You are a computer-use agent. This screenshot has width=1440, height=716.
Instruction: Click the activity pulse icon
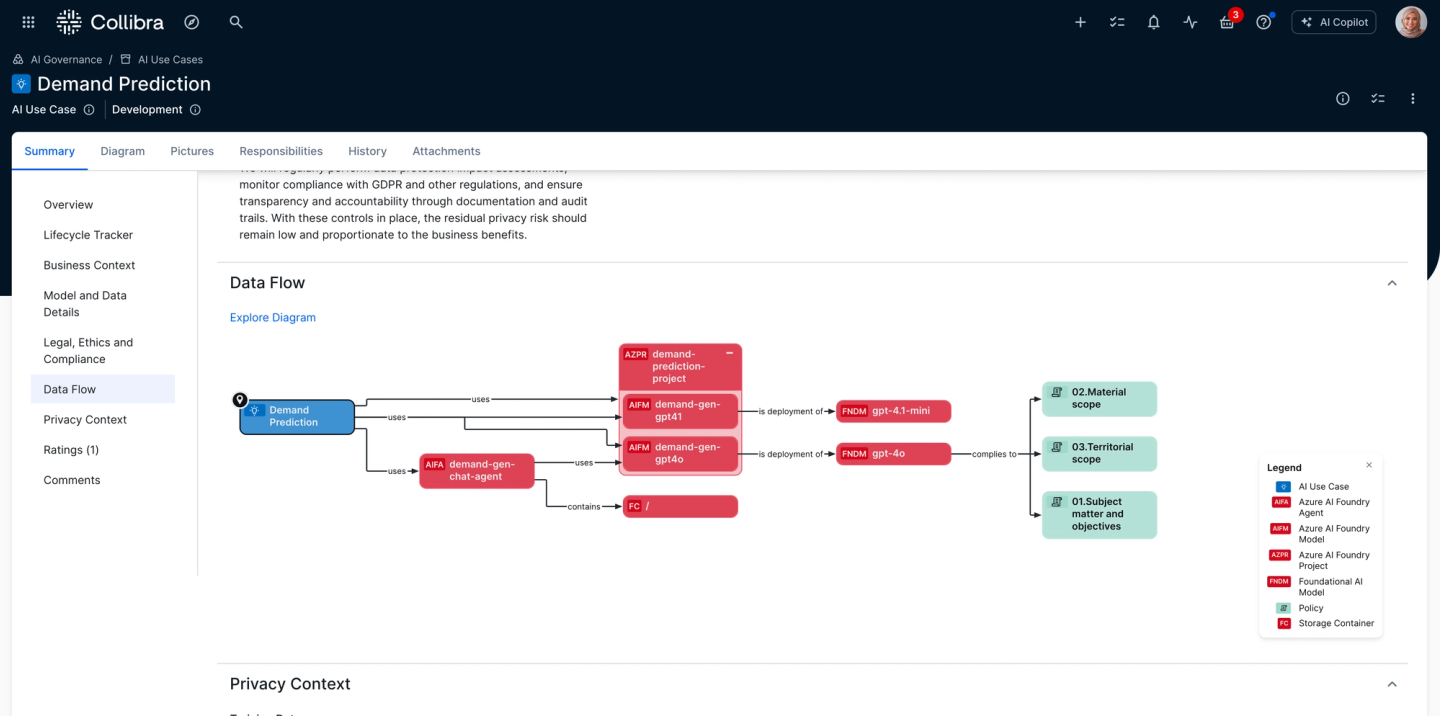[1190, 22]
